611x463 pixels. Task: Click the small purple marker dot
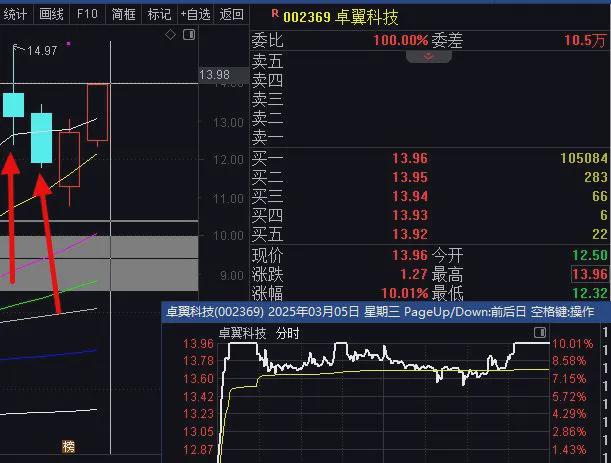pyautogui.click(x=69, y=44)
